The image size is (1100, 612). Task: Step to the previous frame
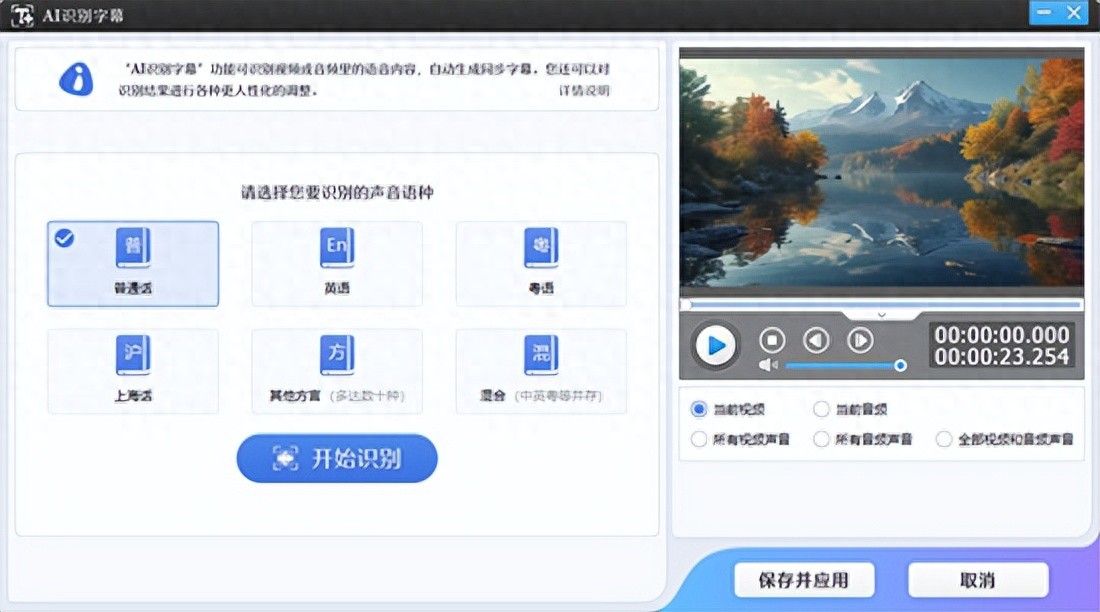pyautogui.click(x=816, y=340)
